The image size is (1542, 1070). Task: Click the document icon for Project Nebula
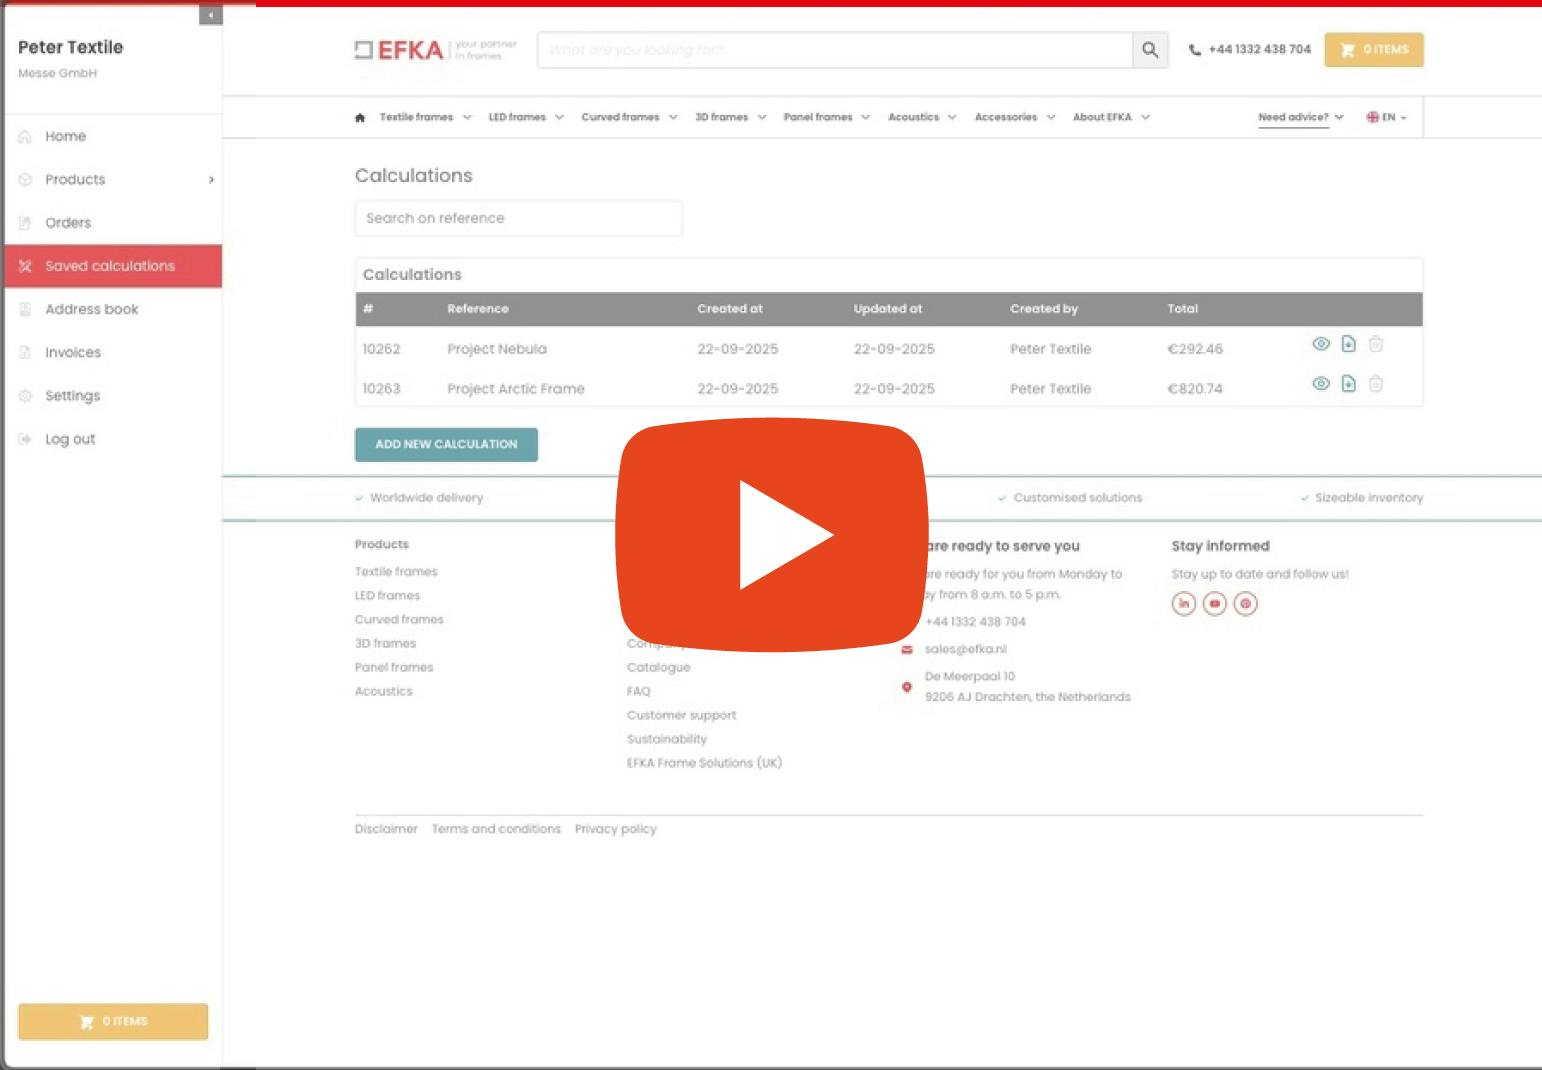(1348, 344)
